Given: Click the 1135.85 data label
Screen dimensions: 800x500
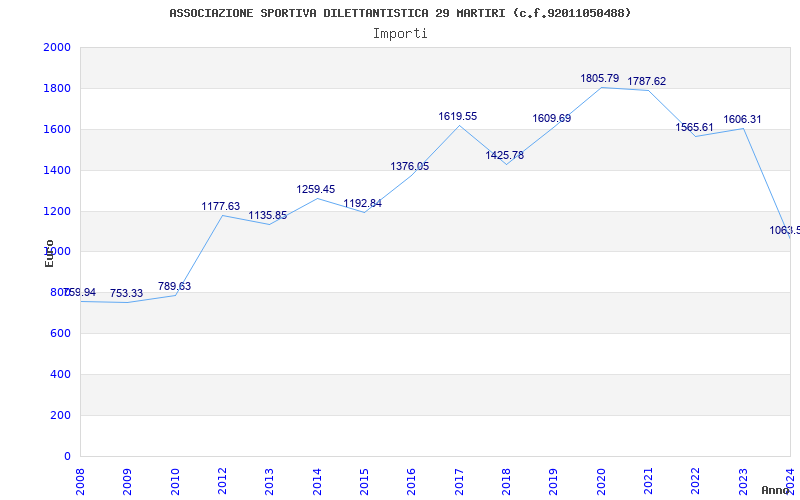Looking at the screenshot, I should [268, 215].
